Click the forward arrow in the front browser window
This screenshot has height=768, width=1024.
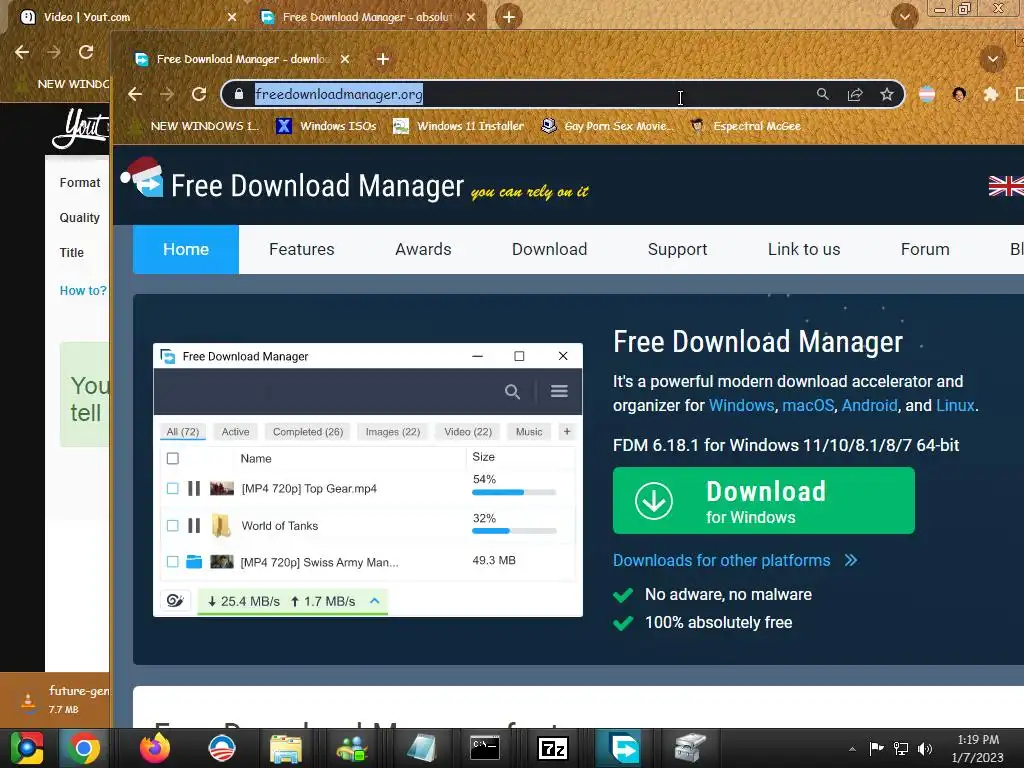coord(167,94)
